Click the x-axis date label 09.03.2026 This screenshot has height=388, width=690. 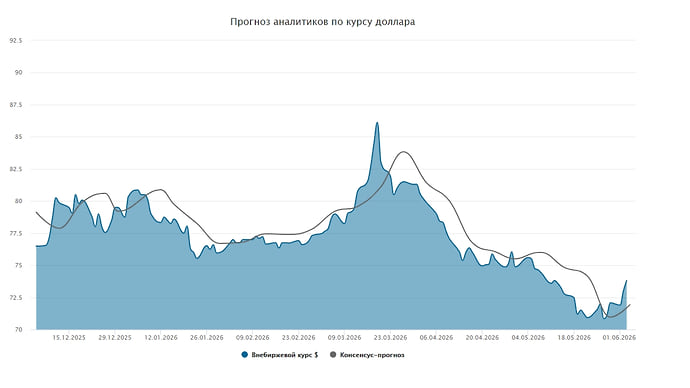pos(345,338)
